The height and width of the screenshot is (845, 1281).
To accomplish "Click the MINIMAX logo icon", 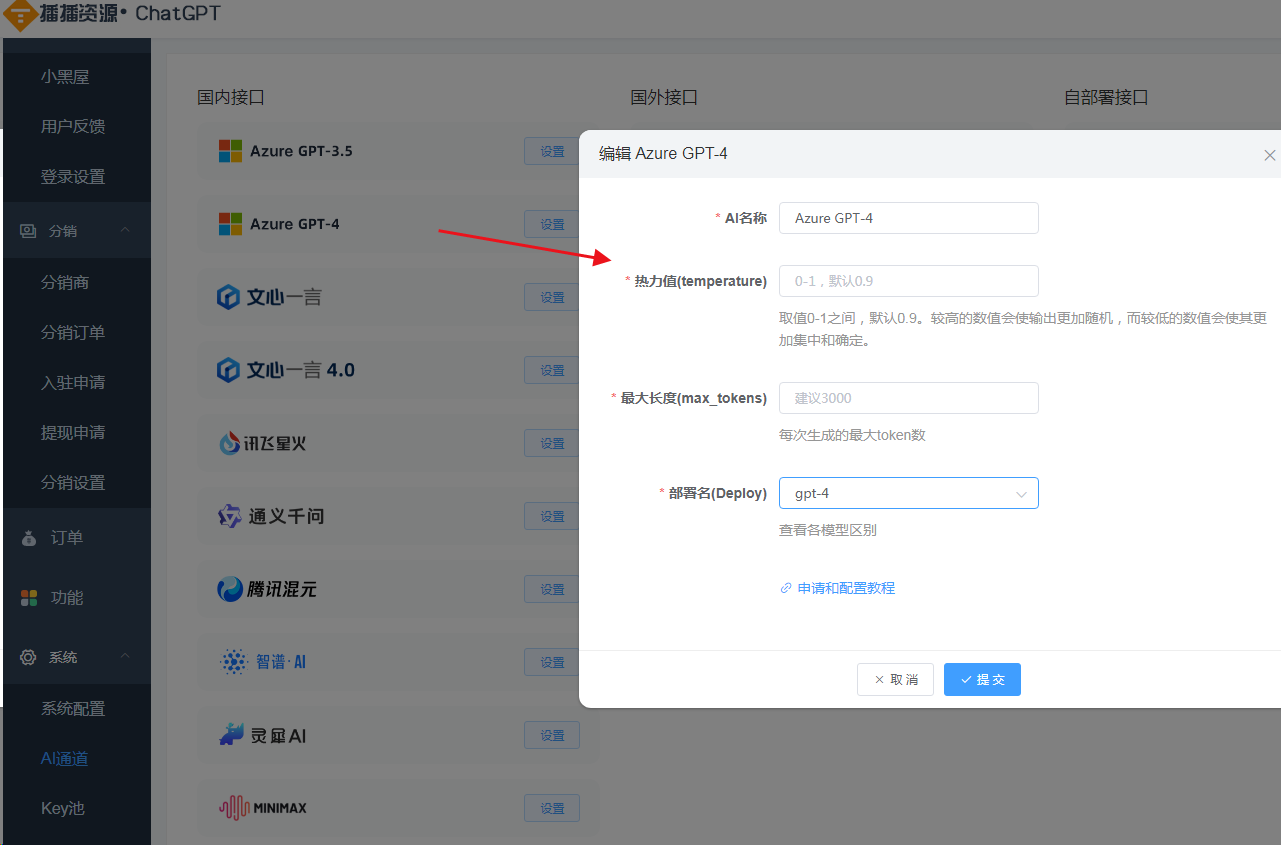I will [x=233, y=808].
